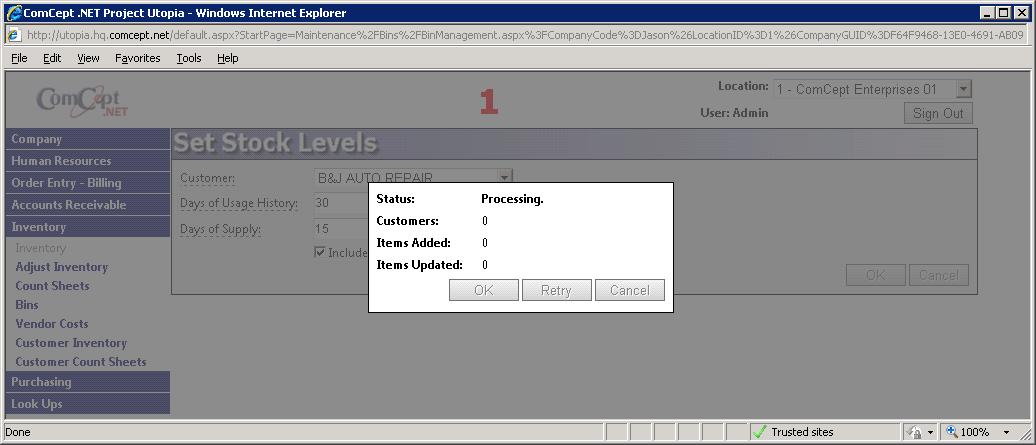Screen dimensions: 1036x445
Task: Expand the Location dropdown
Action: [x=963, y=90]
